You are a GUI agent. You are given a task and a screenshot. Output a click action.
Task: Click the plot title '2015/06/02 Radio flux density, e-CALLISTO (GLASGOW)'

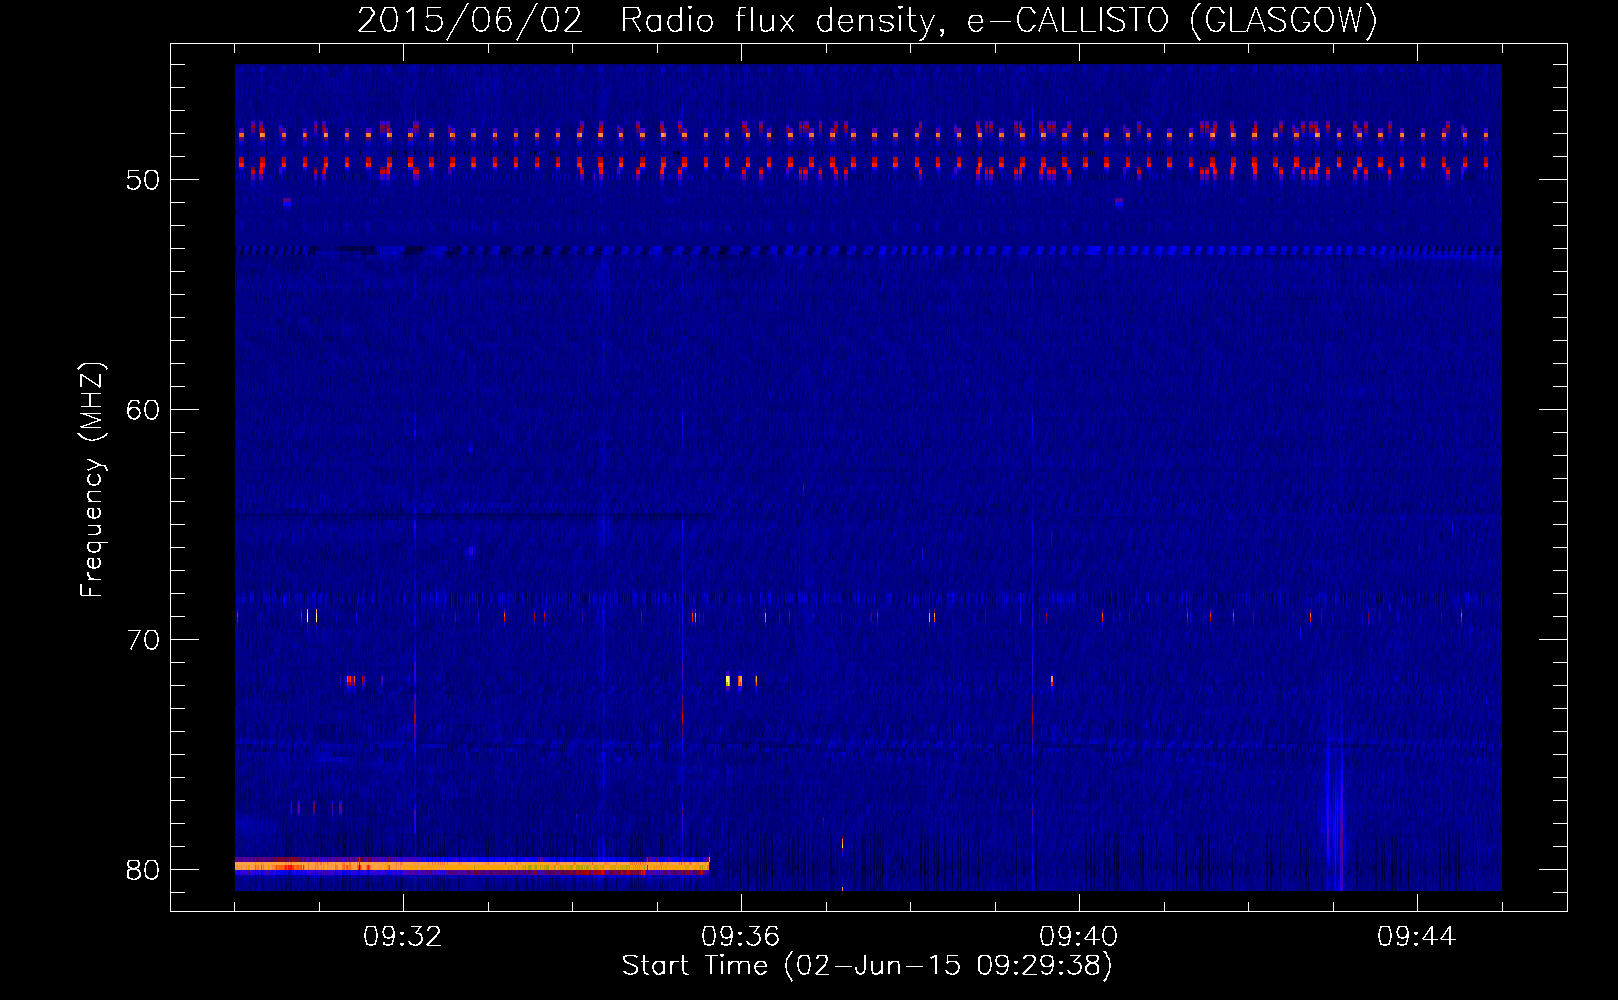(867, 20)
